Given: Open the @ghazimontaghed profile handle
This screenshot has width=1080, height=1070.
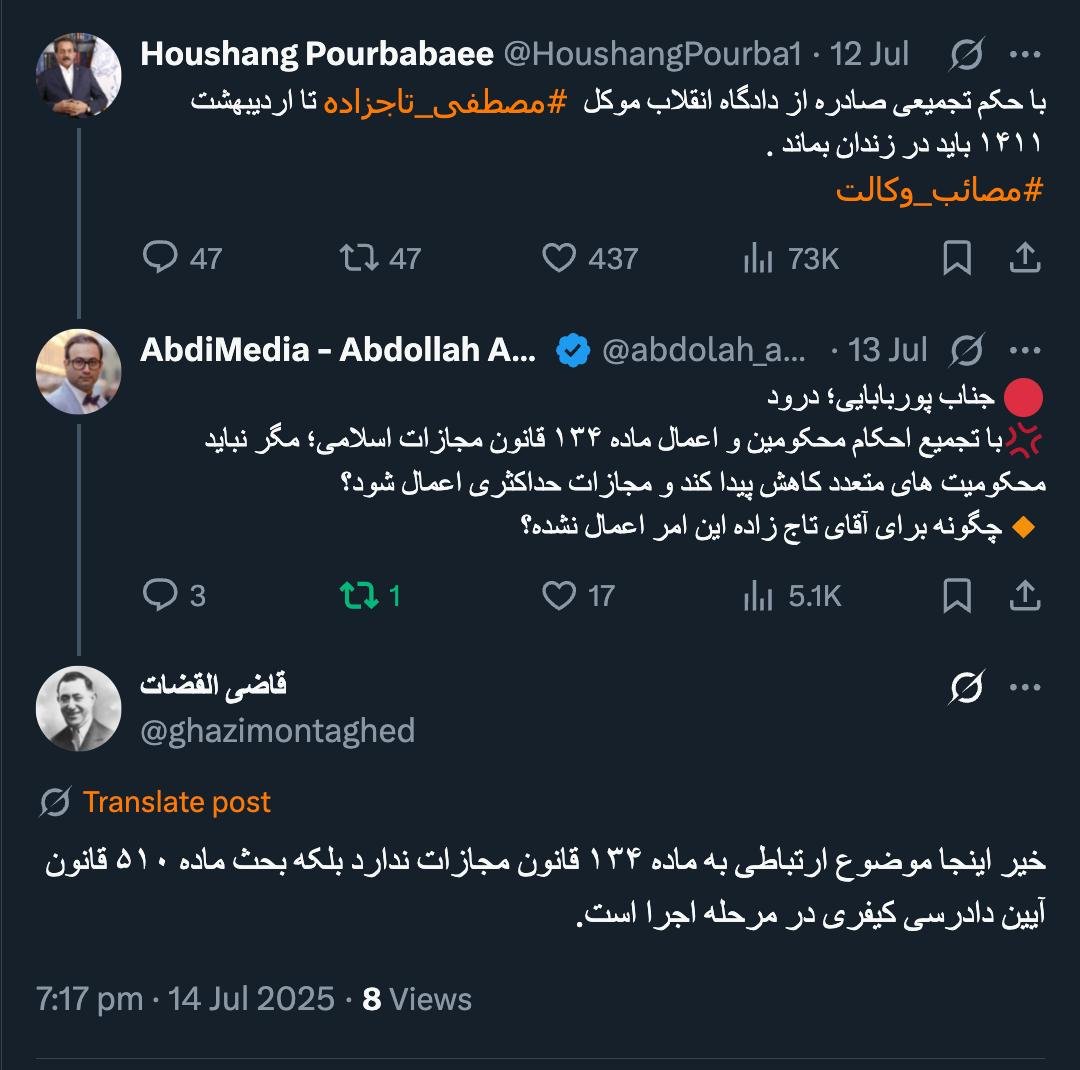Looking at the screenshot, I should 277,731.
